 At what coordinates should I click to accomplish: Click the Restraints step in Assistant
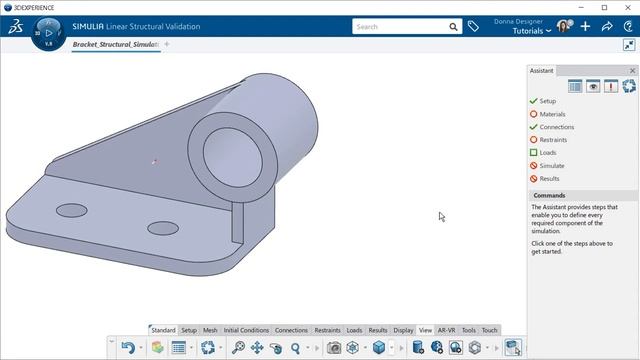[x=553, y=140]
